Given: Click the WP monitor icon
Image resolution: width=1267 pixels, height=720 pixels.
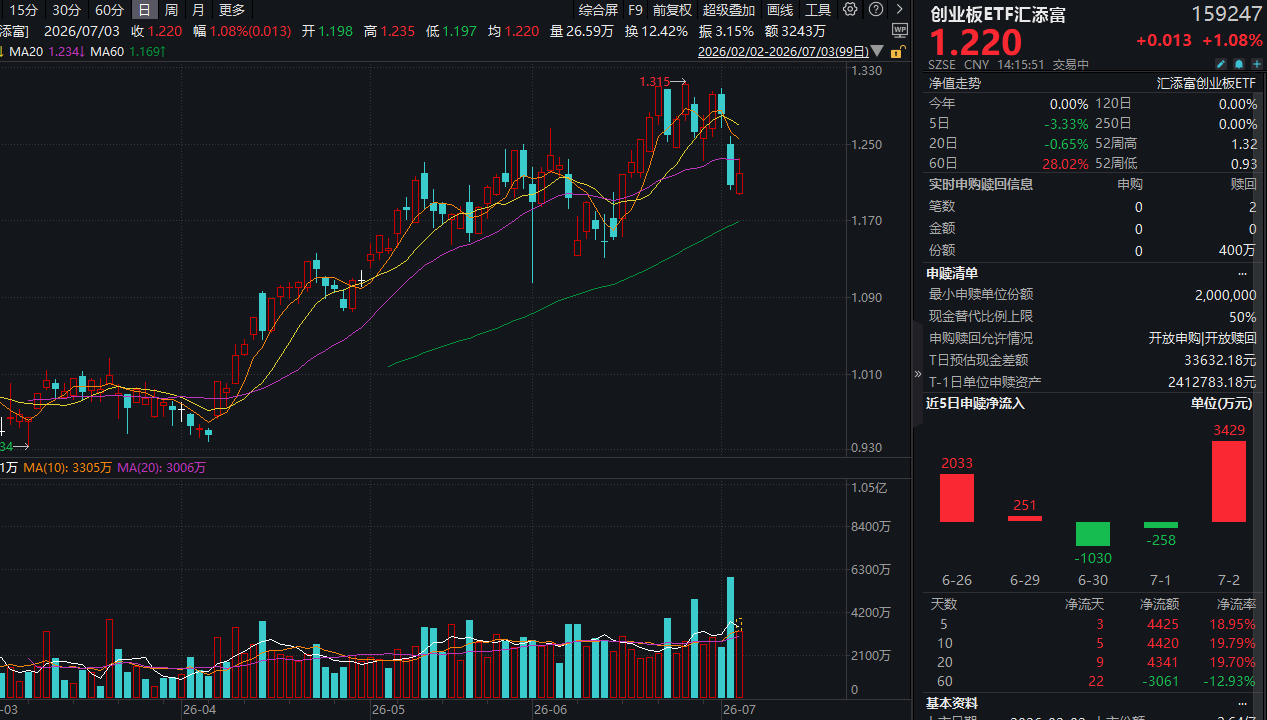Looking at the screenshot, I should (900, 30).
